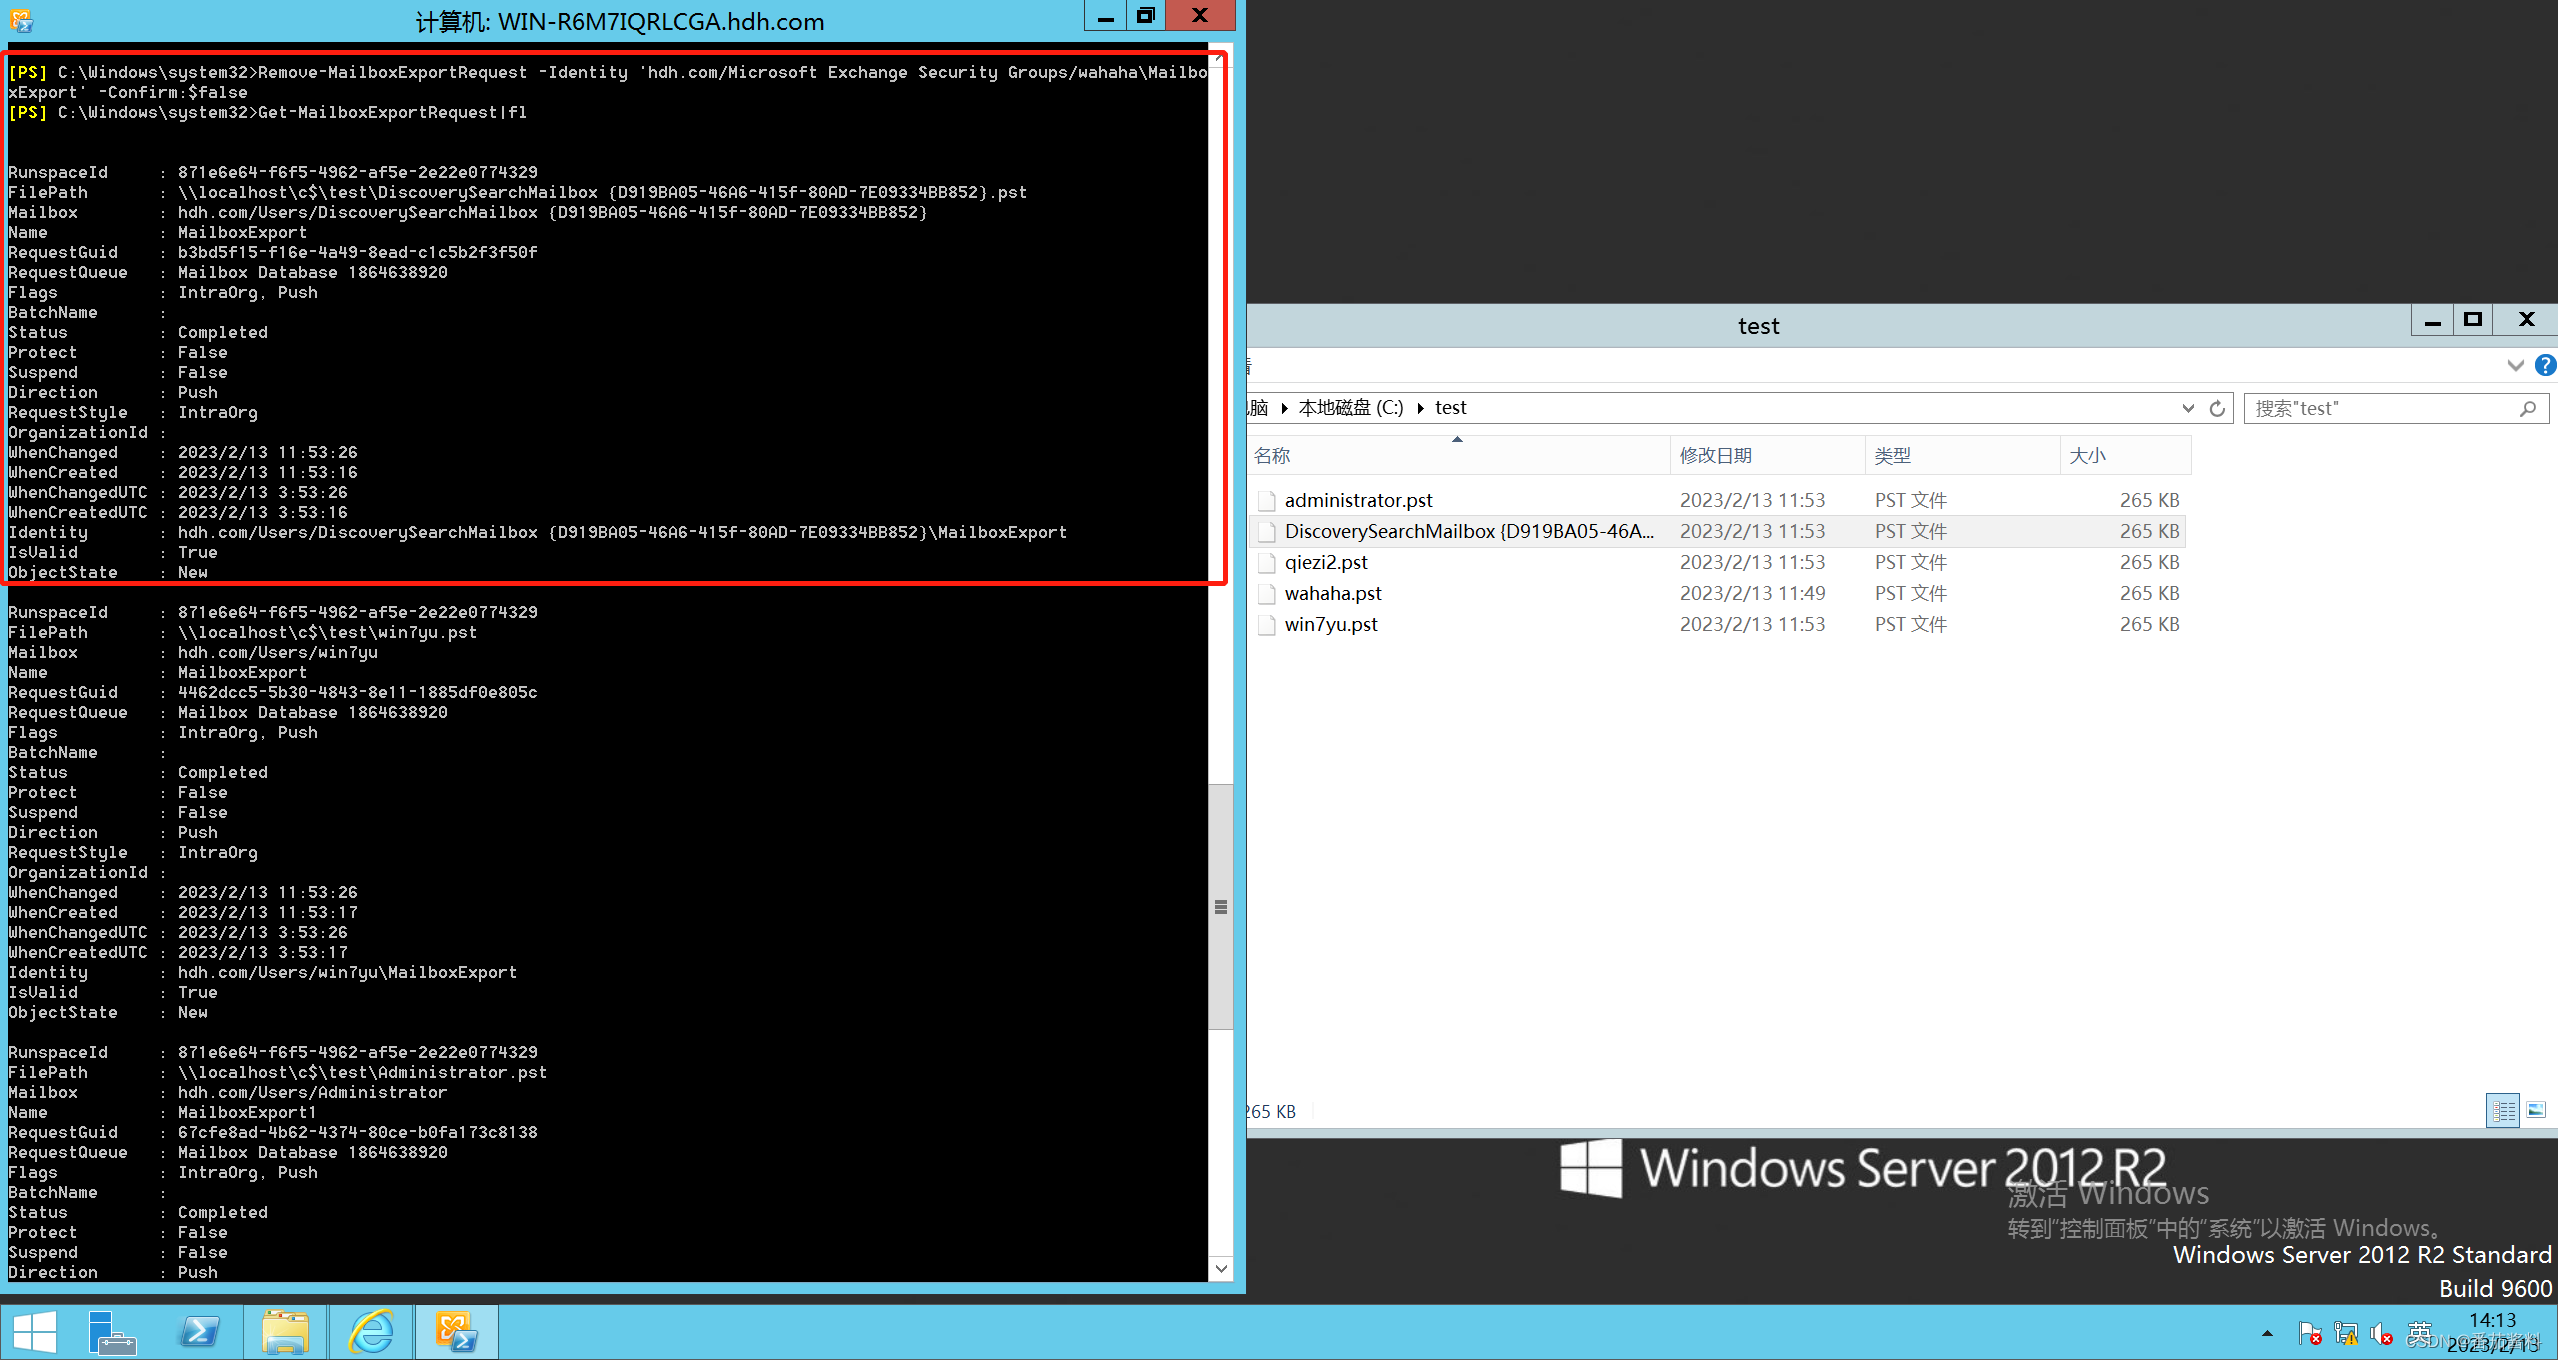Open File Explorer from the taskbar
Image resolution: width=2558 pixels, height=1360 pixels.
(285, 1332)
